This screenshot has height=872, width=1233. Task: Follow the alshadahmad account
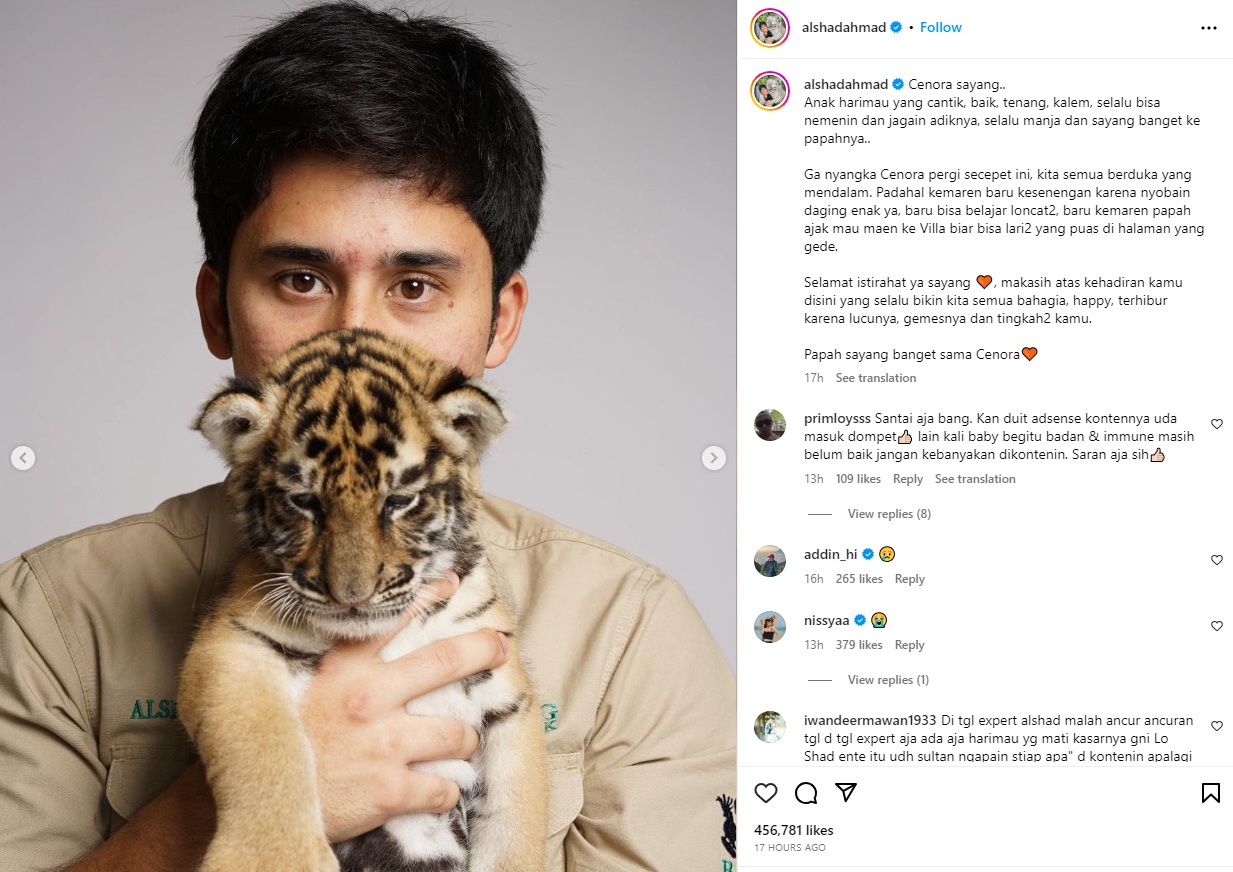click(x=940, y=28)
